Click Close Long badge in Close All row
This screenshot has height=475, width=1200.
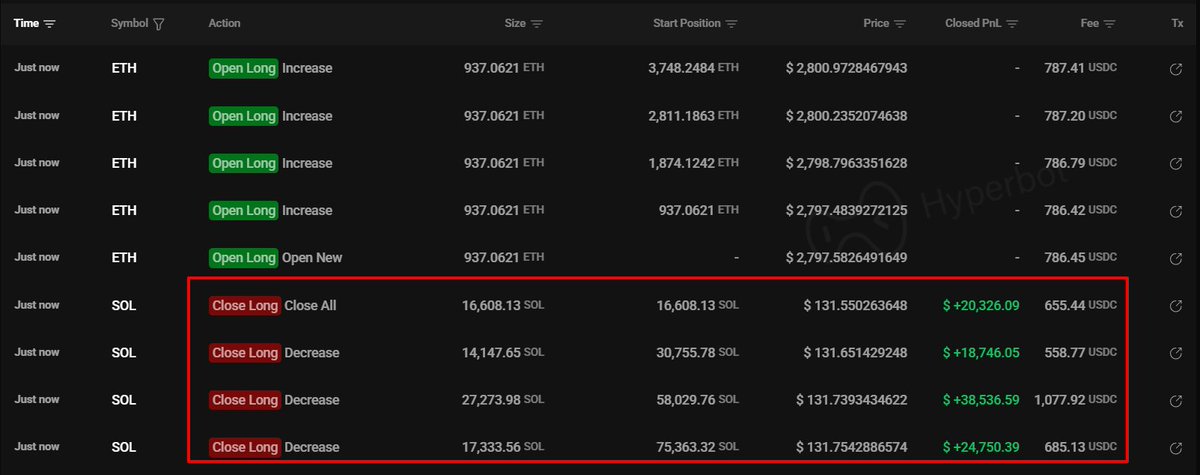pyautogui.click(x=244, y=306)
